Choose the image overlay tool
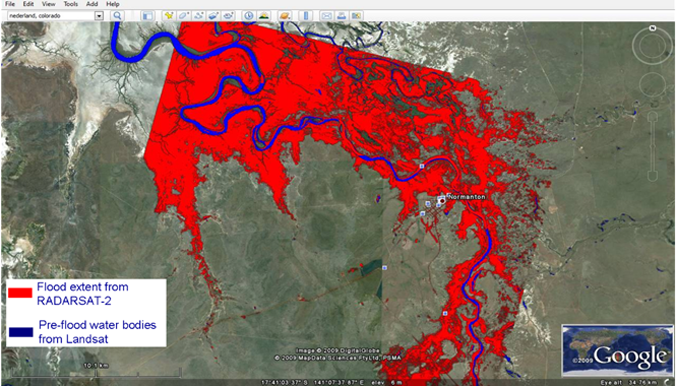This screenshot has width=676, height=386. click(213, 16)
